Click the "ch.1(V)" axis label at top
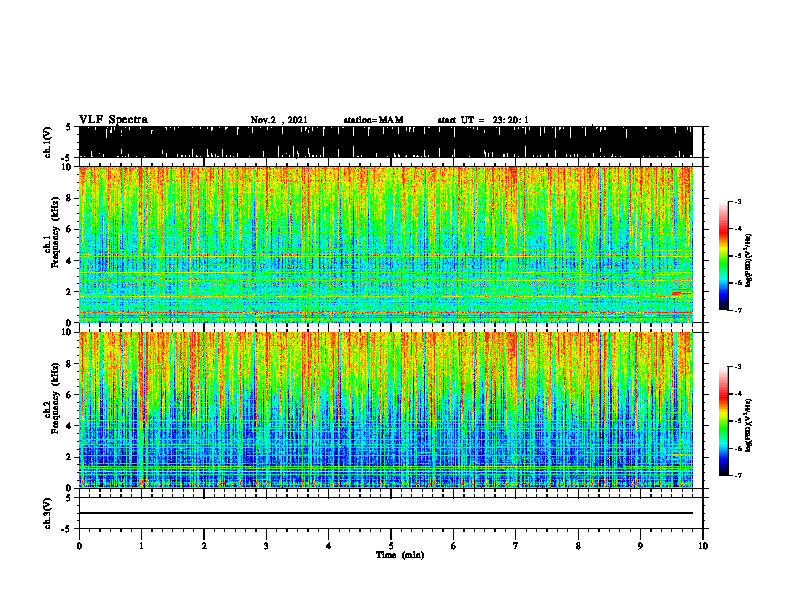 pyautogui.click(x=48, y=142)
